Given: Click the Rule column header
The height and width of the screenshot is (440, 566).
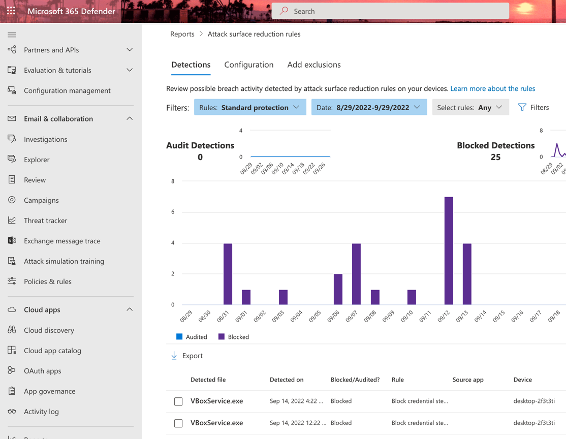Looking at the screenshot, I should (x=397, y=380).
